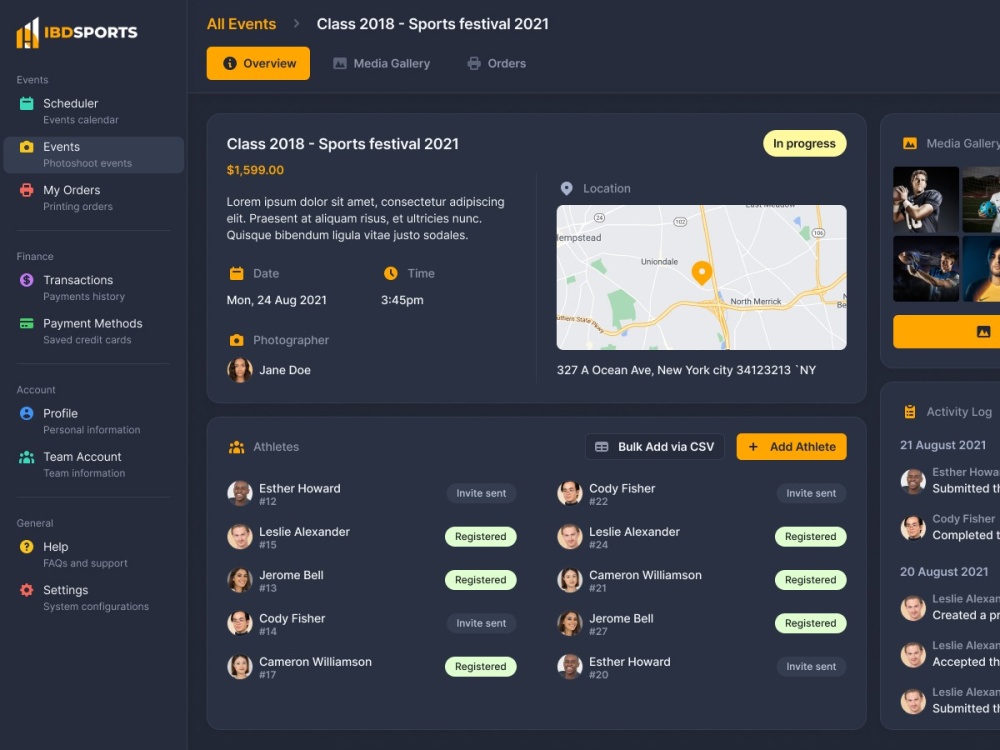Click Registered badge for Leslie Alexander #15

point(481,536)
